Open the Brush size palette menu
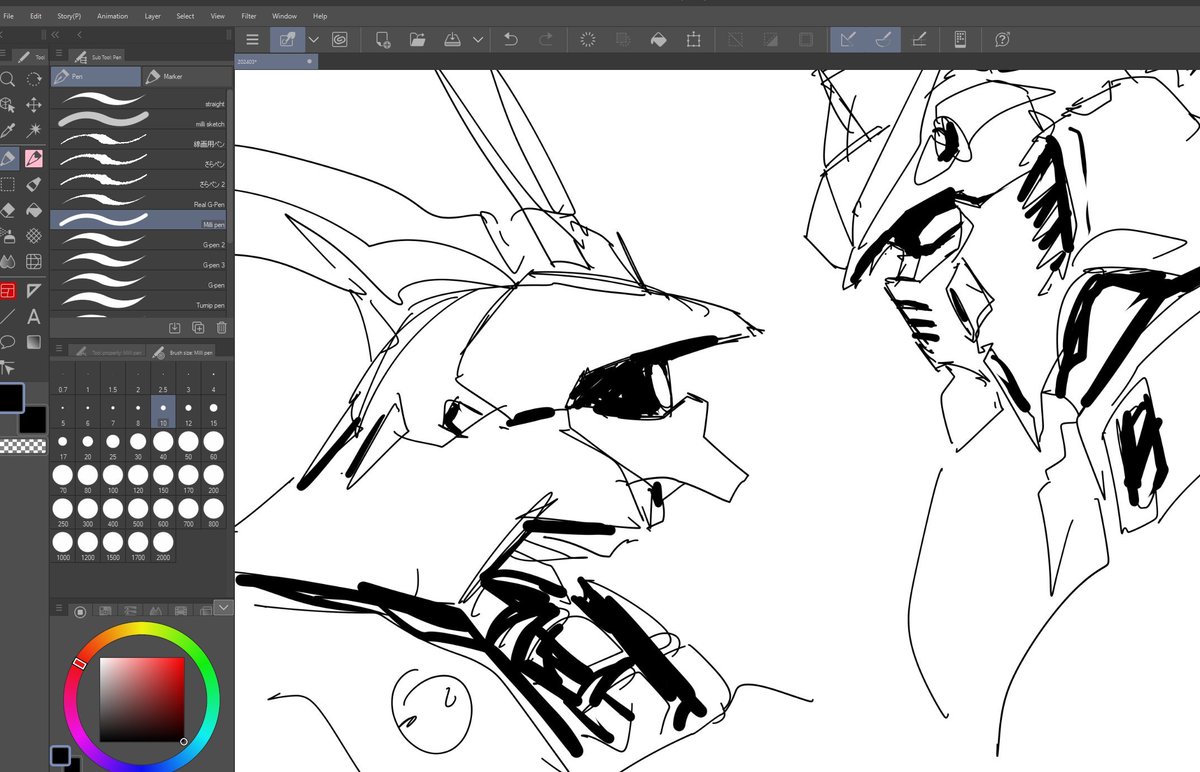 point(59,350)
